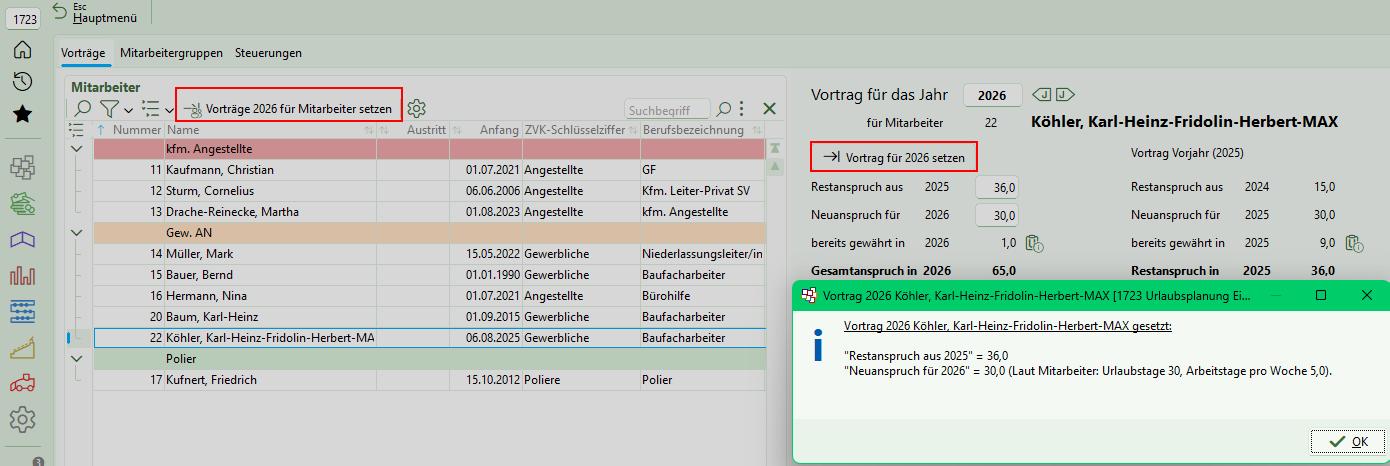Screen dimensions: 1390x466
Task: Click magnifier icon next to Suchbegriff field
Action: click(x=723, y=108)
